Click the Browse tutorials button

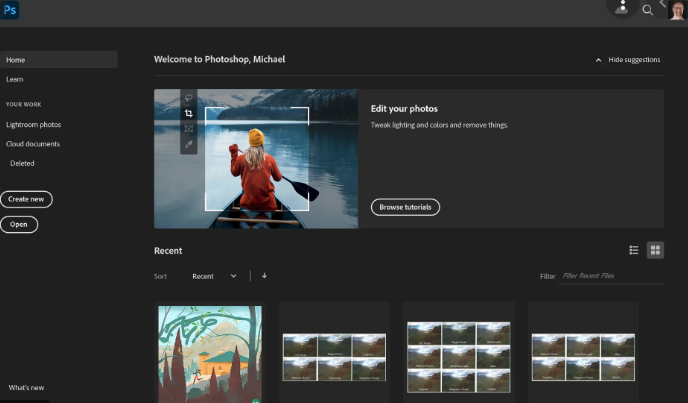(x=405, y=207)
